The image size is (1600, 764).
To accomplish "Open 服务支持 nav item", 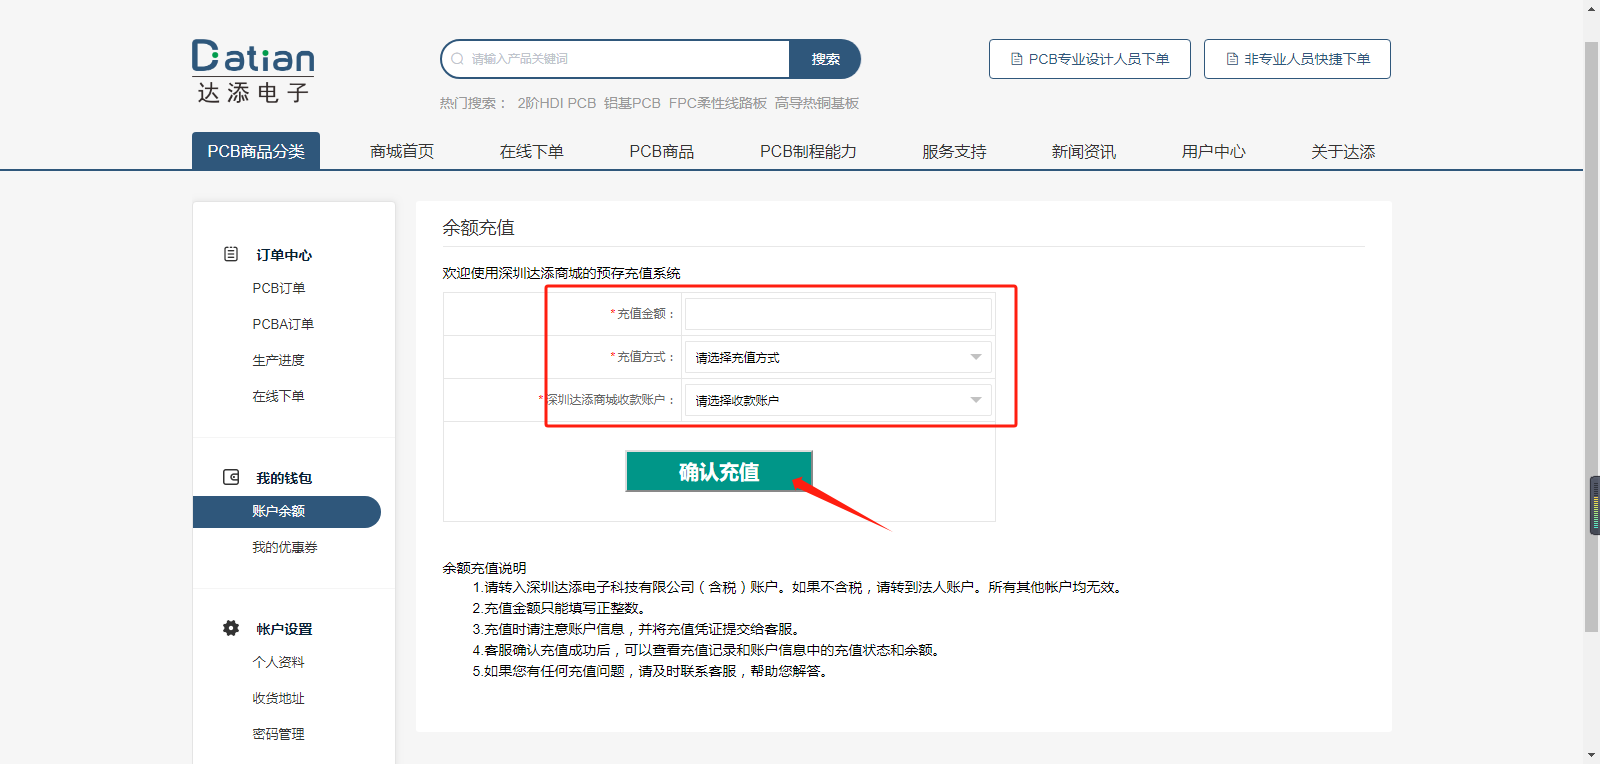I will coord(954,151).
